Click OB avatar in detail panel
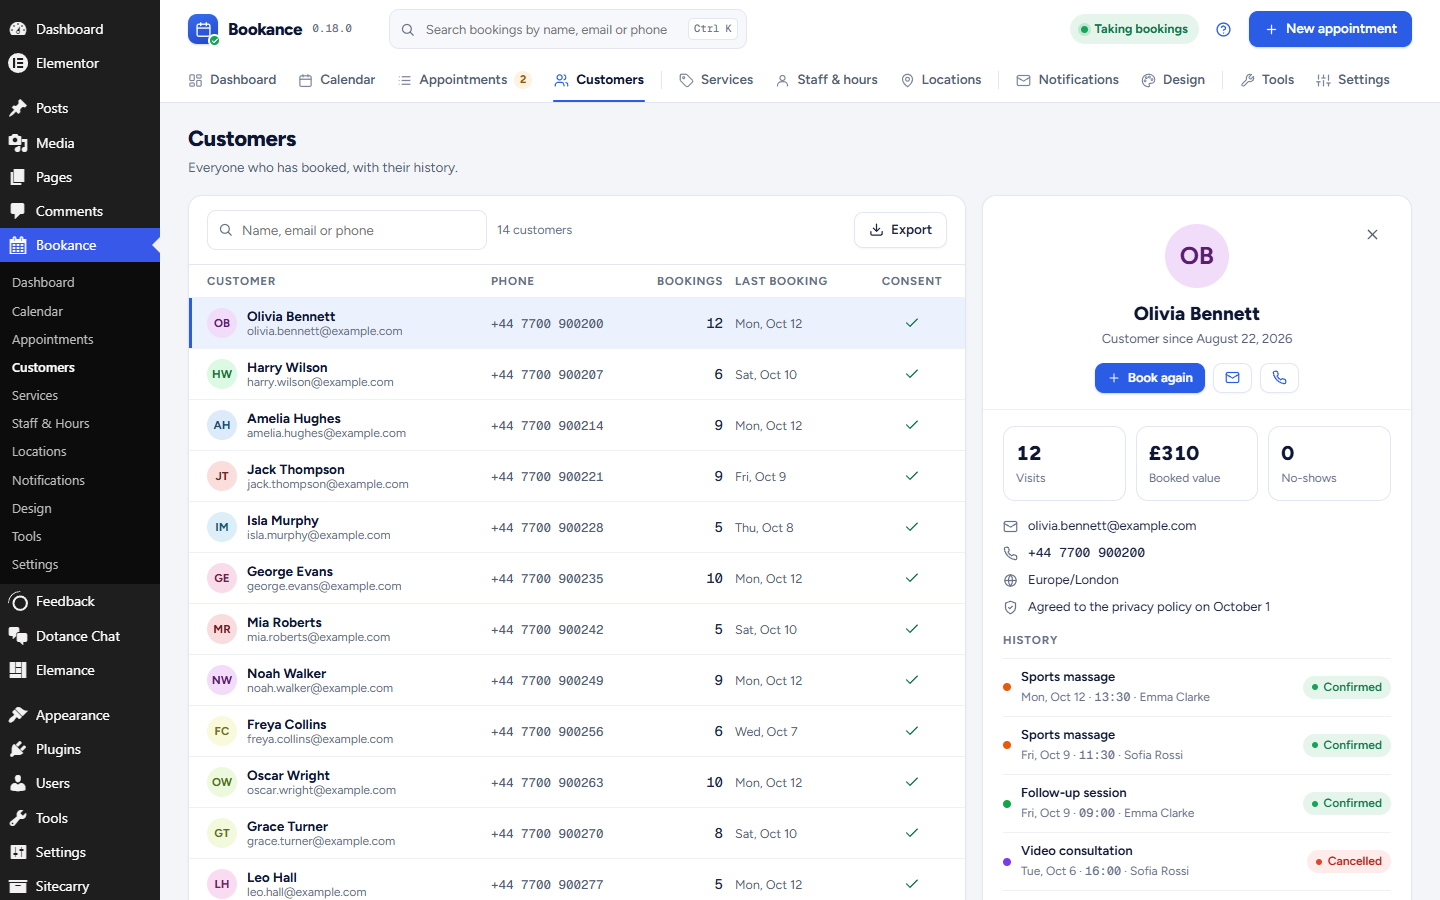Image resolution: width=1440 pixels, height=900 pixels. point(1196,256)
